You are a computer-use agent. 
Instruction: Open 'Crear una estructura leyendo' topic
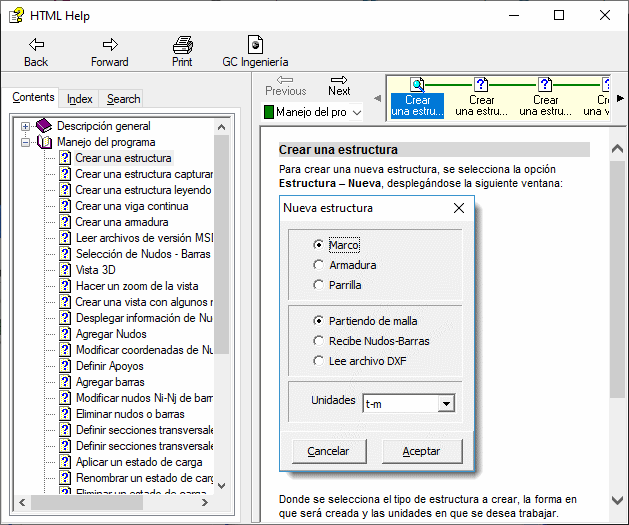pyautogui.click(x=143, y=190)
